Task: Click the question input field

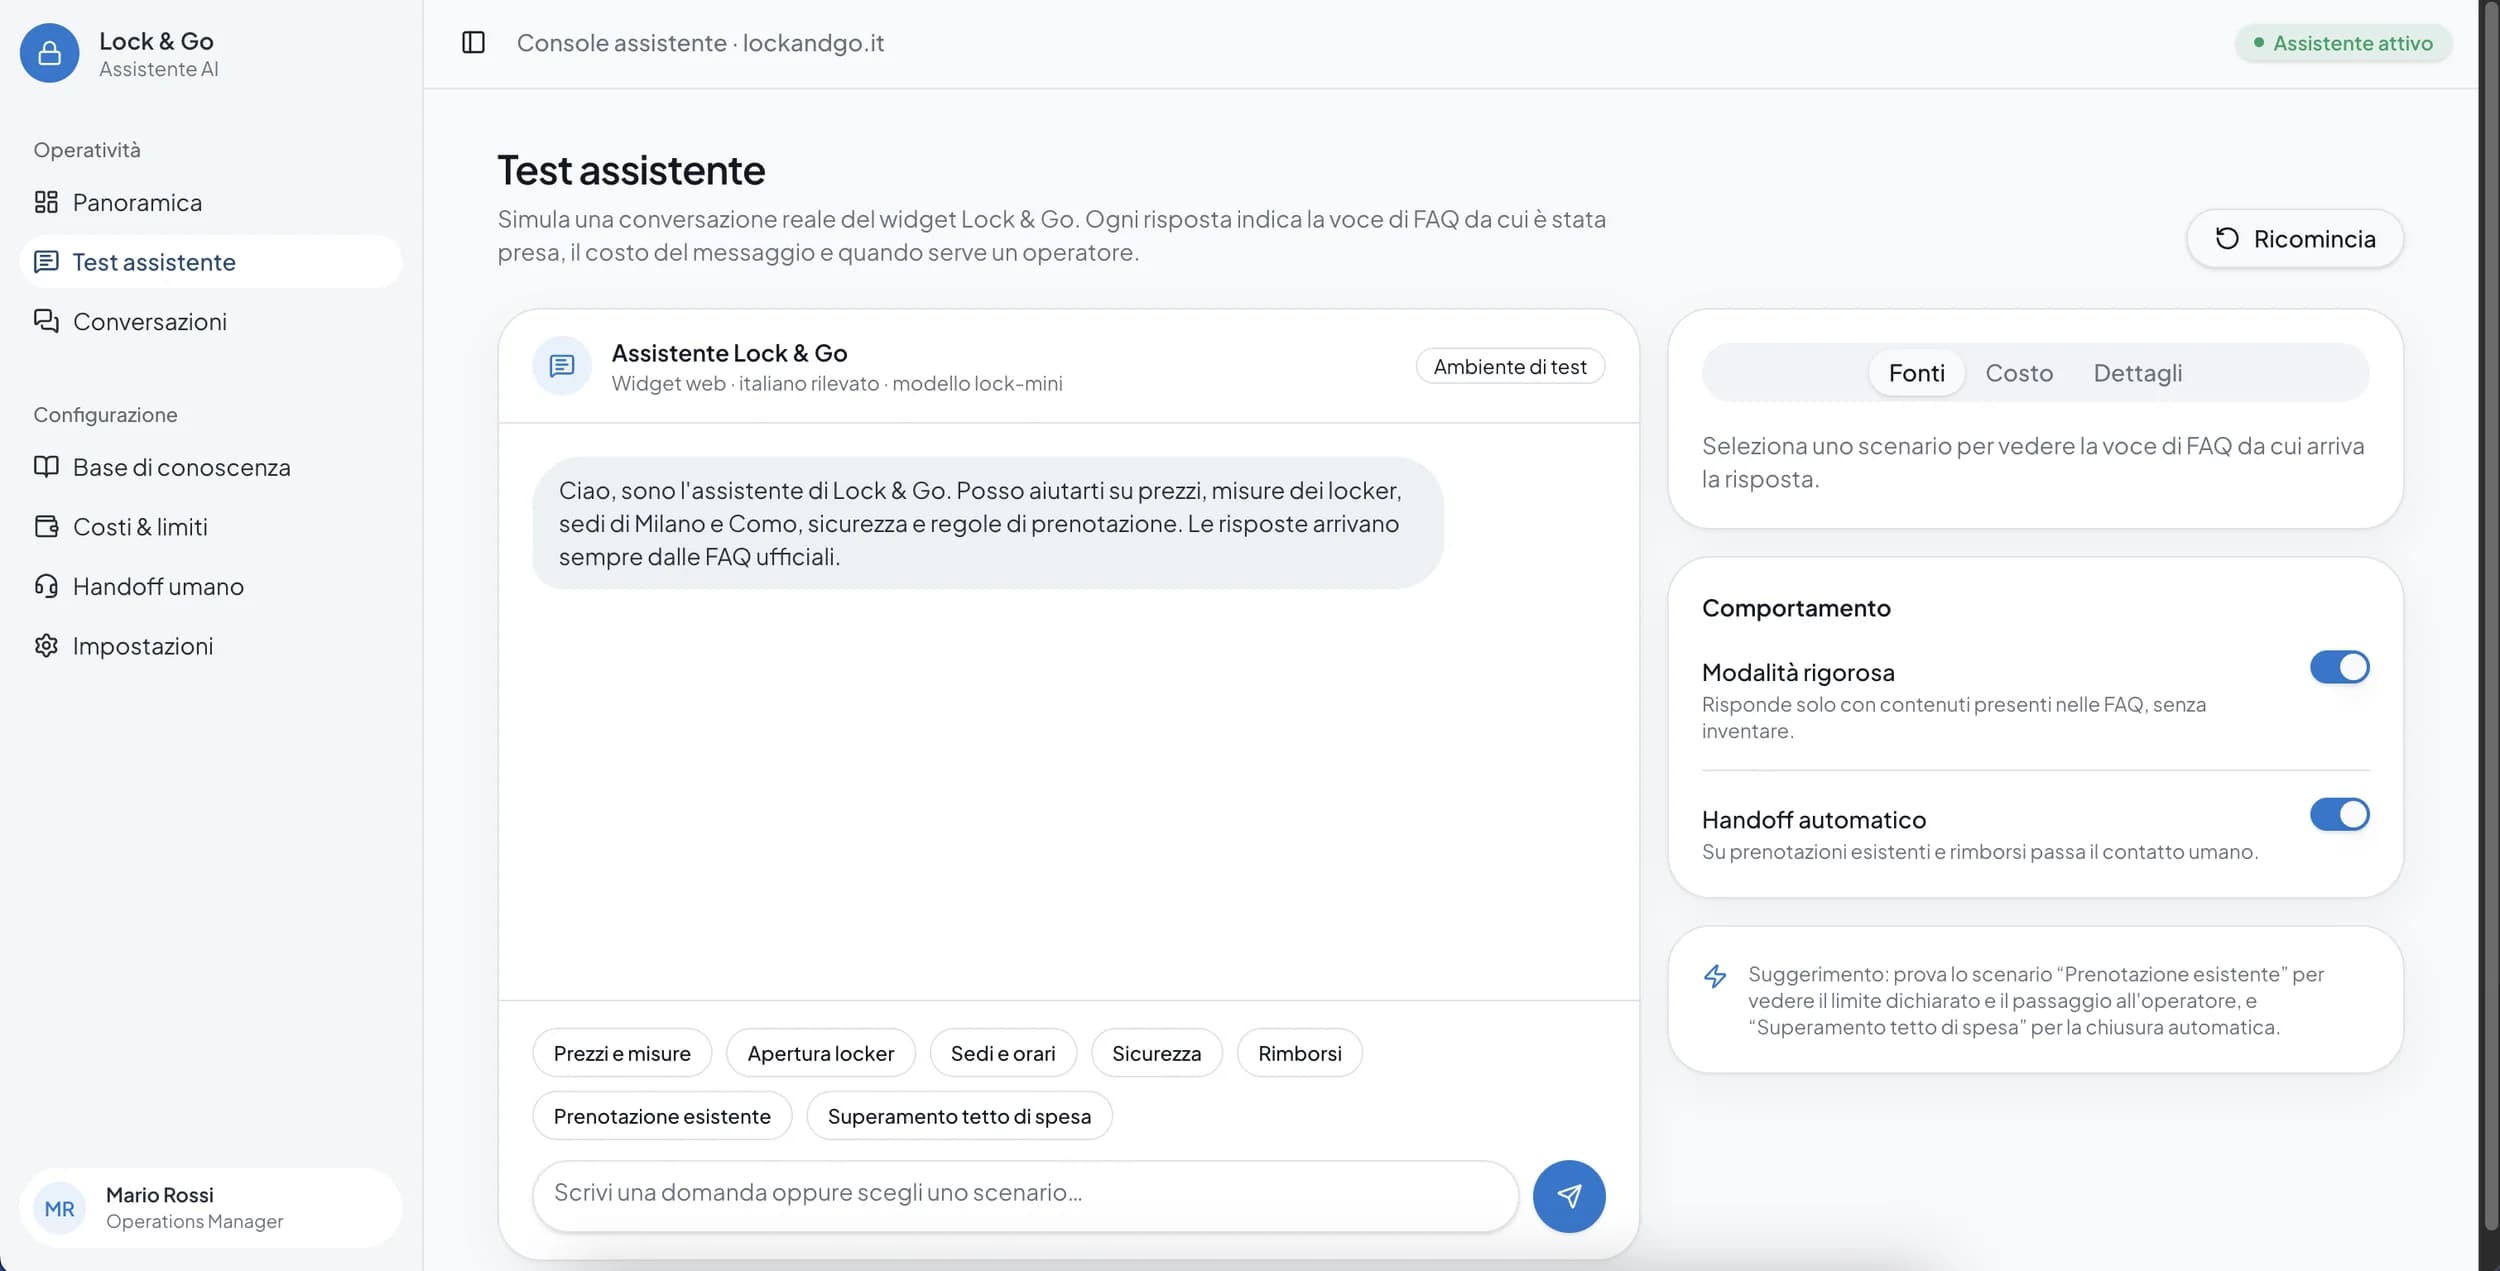Action: [1025, 1195]
